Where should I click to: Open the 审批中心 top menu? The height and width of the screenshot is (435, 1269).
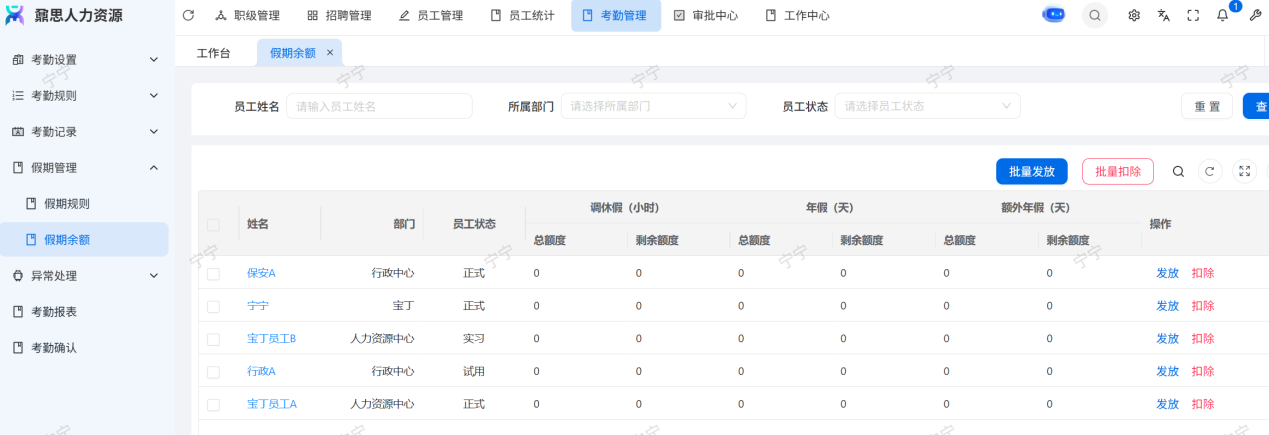point(705,15)
